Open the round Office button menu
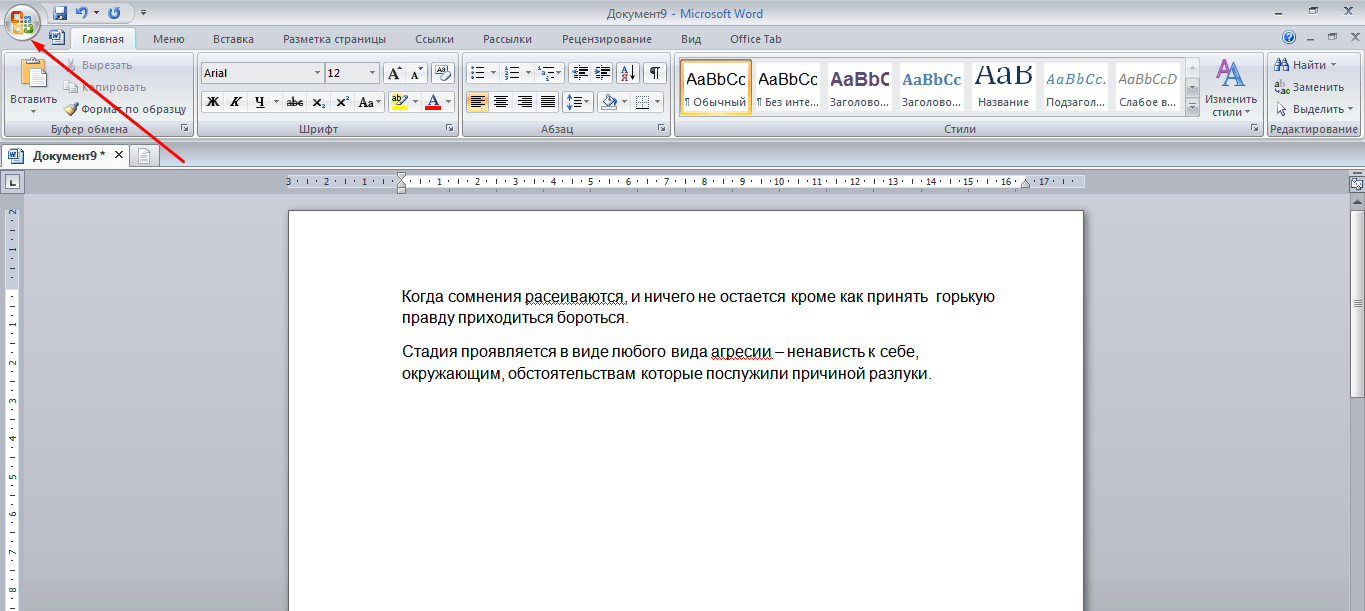This screenshot has width=1365, height=611. tap(22, 22)
